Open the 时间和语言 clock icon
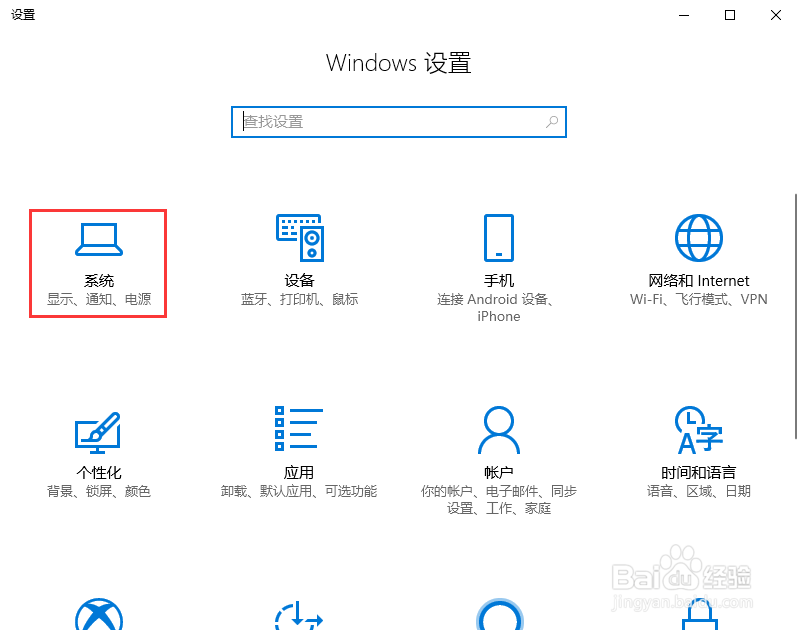The height and width of the screenshot is (630, 798). [699, 429]
